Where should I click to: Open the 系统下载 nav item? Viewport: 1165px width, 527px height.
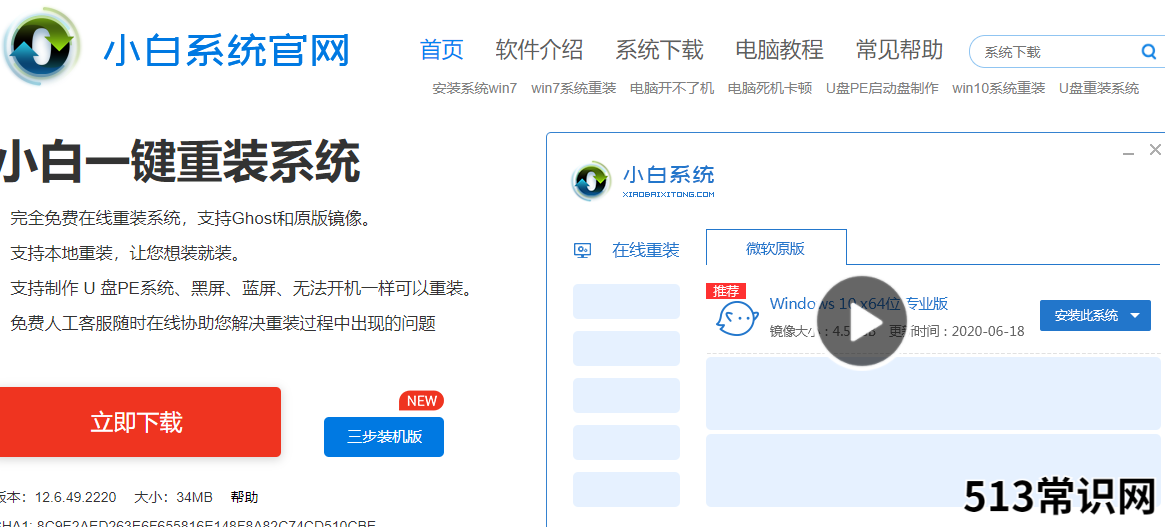(659, 51)
